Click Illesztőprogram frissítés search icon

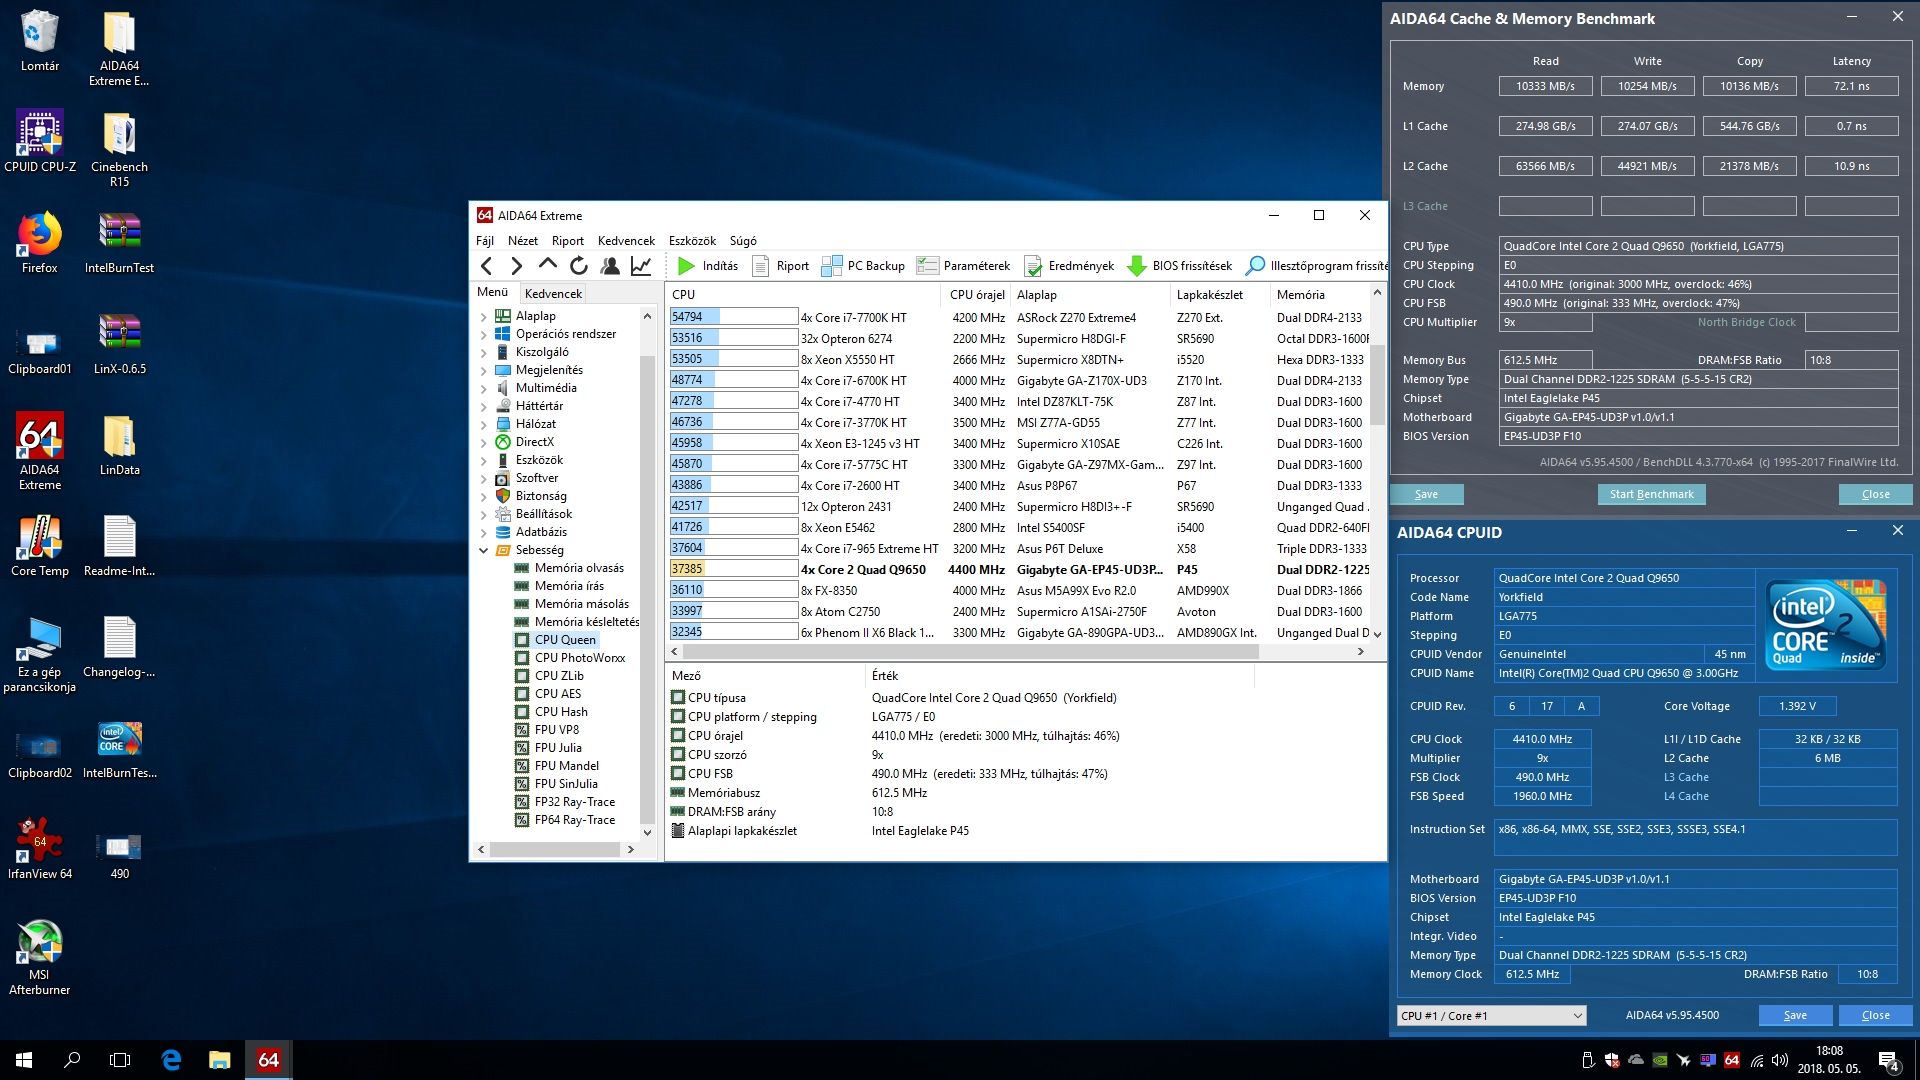[1254, 266]
